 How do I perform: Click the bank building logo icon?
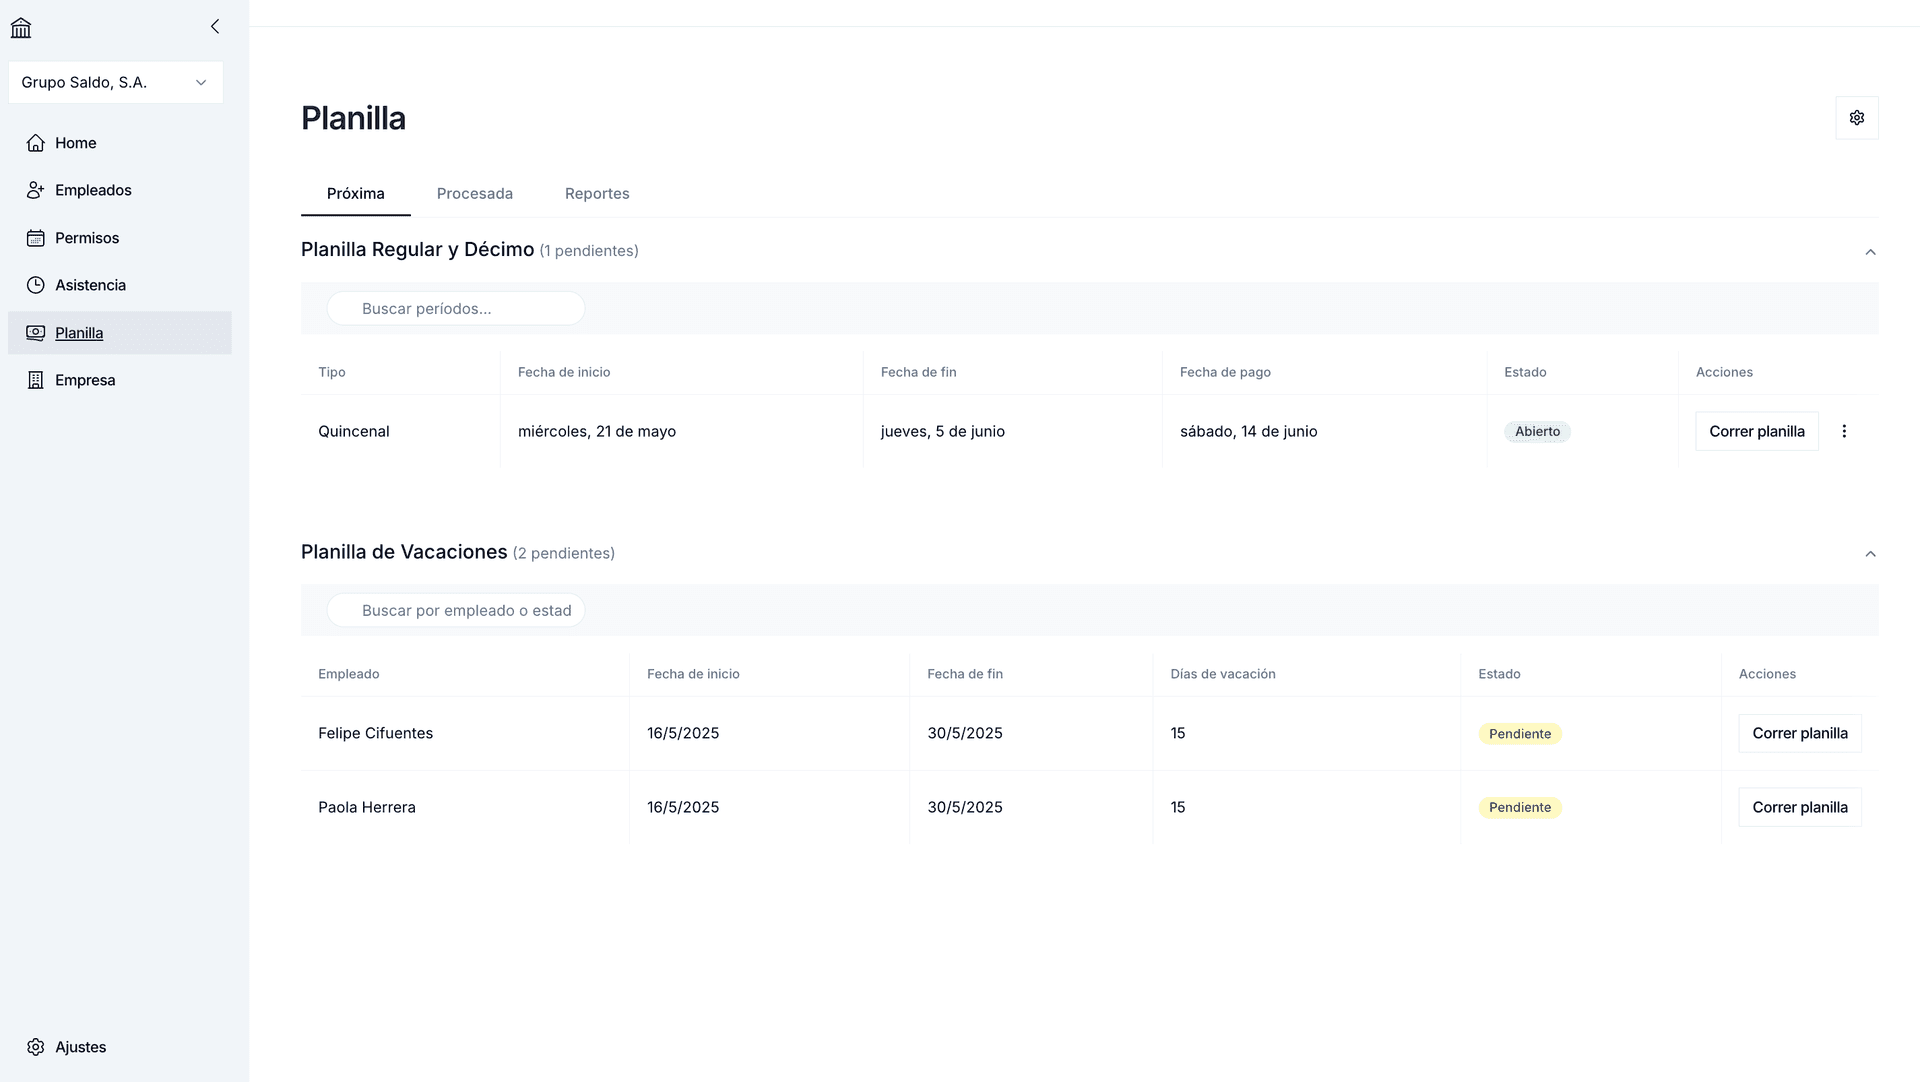click(x=21, y=28)
